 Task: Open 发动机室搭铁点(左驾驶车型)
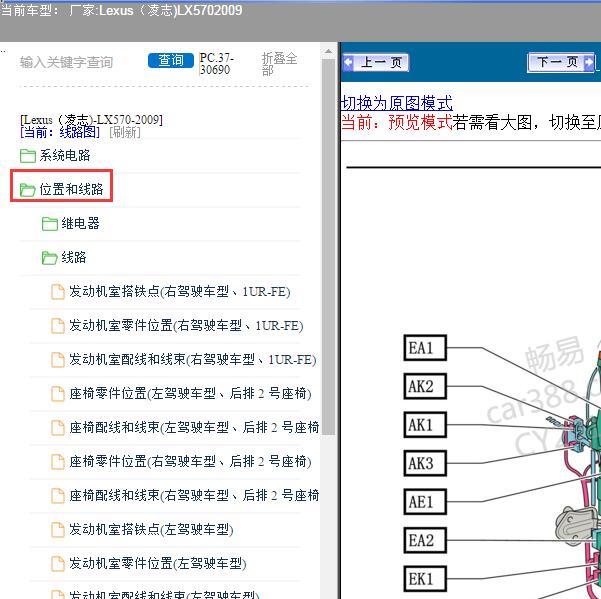151,529
